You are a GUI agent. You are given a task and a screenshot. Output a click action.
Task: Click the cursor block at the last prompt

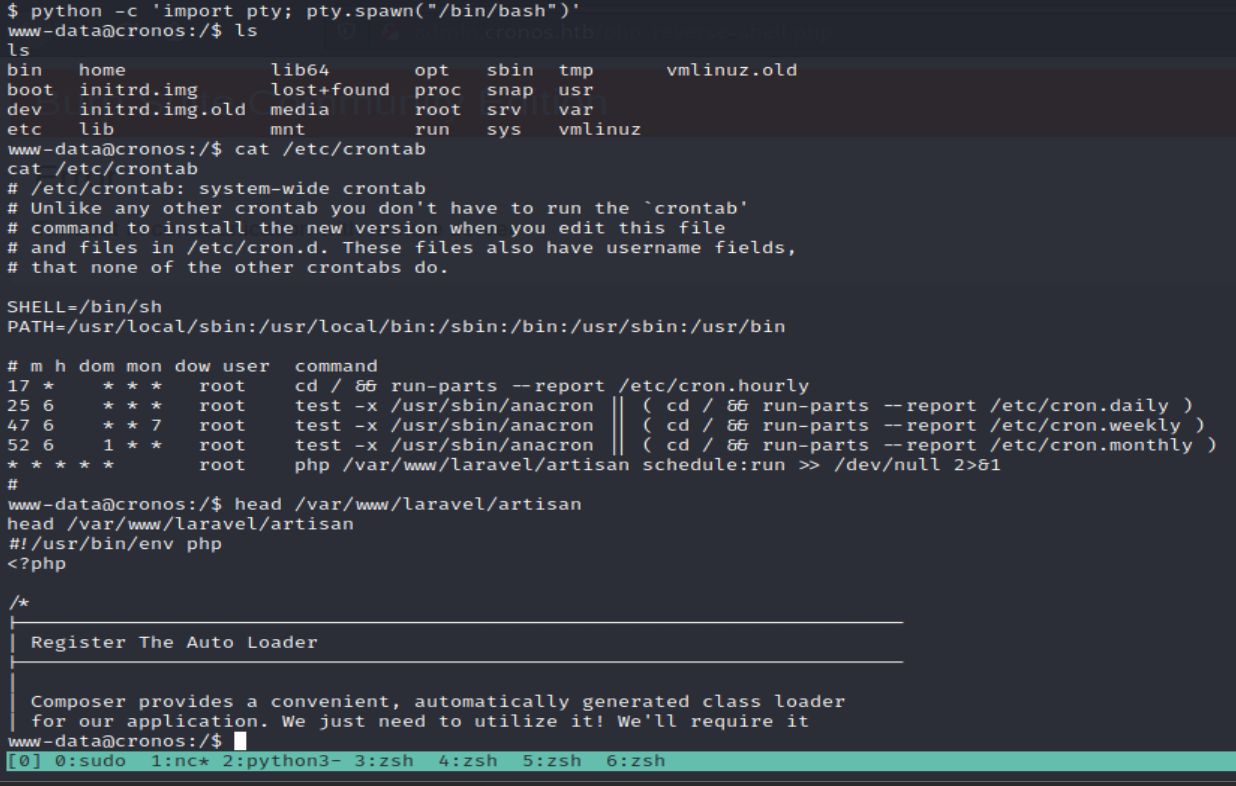tap(240, 741)
